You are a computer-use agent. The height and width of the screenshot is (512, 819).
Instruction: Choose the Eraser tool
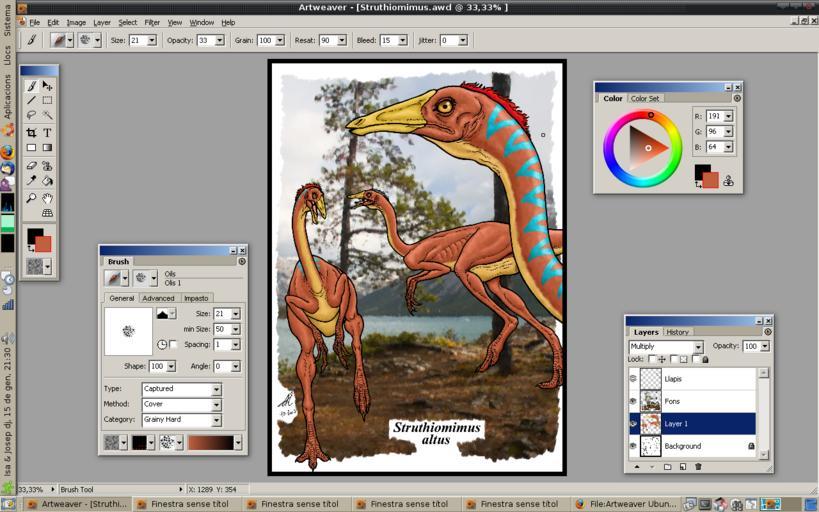(31, 165)
